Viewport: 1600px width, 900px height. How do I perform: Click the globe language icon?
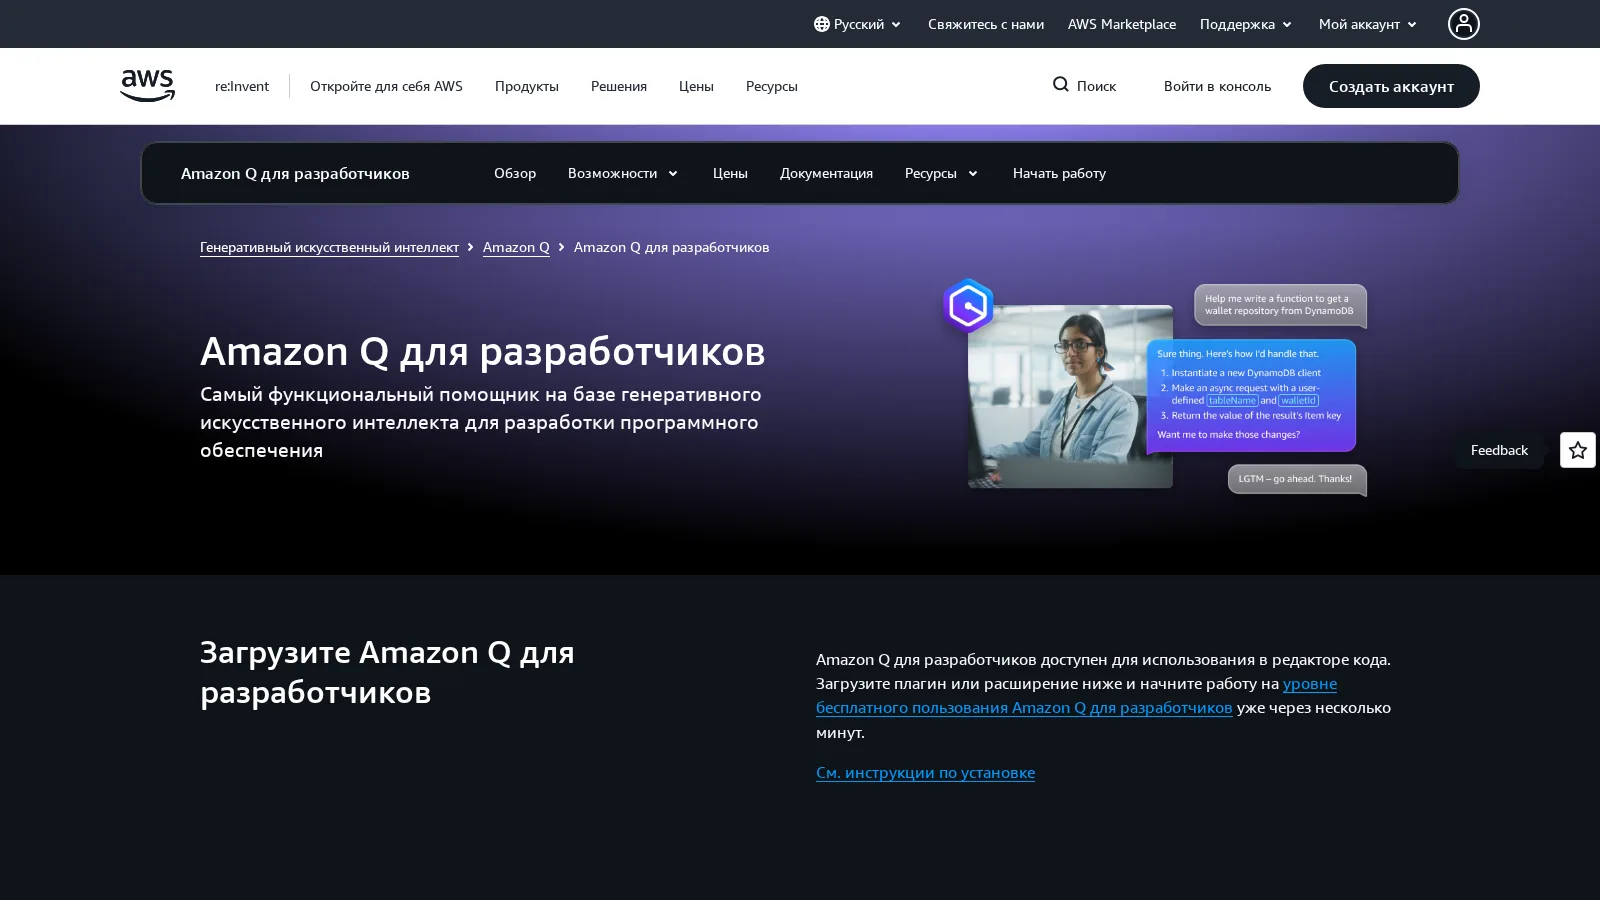click(x=822, y=24)
